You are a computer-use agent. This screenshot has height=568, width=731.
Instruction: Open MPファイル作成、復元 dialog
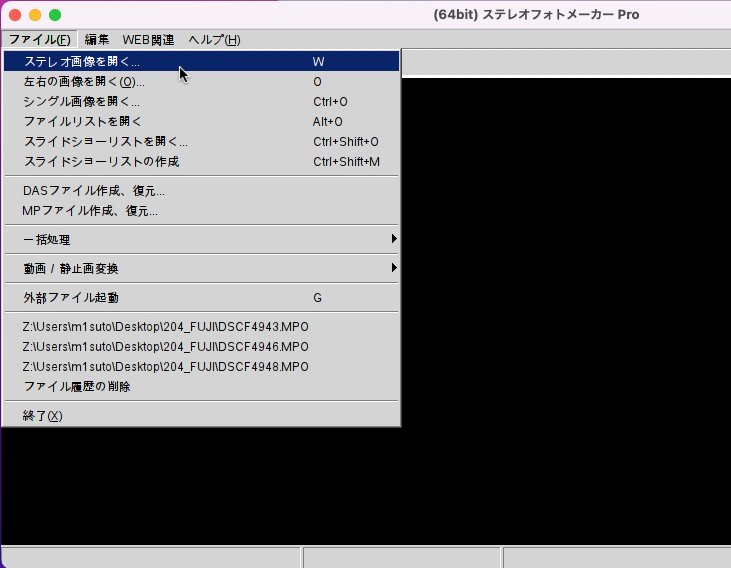tap(201, 211)
